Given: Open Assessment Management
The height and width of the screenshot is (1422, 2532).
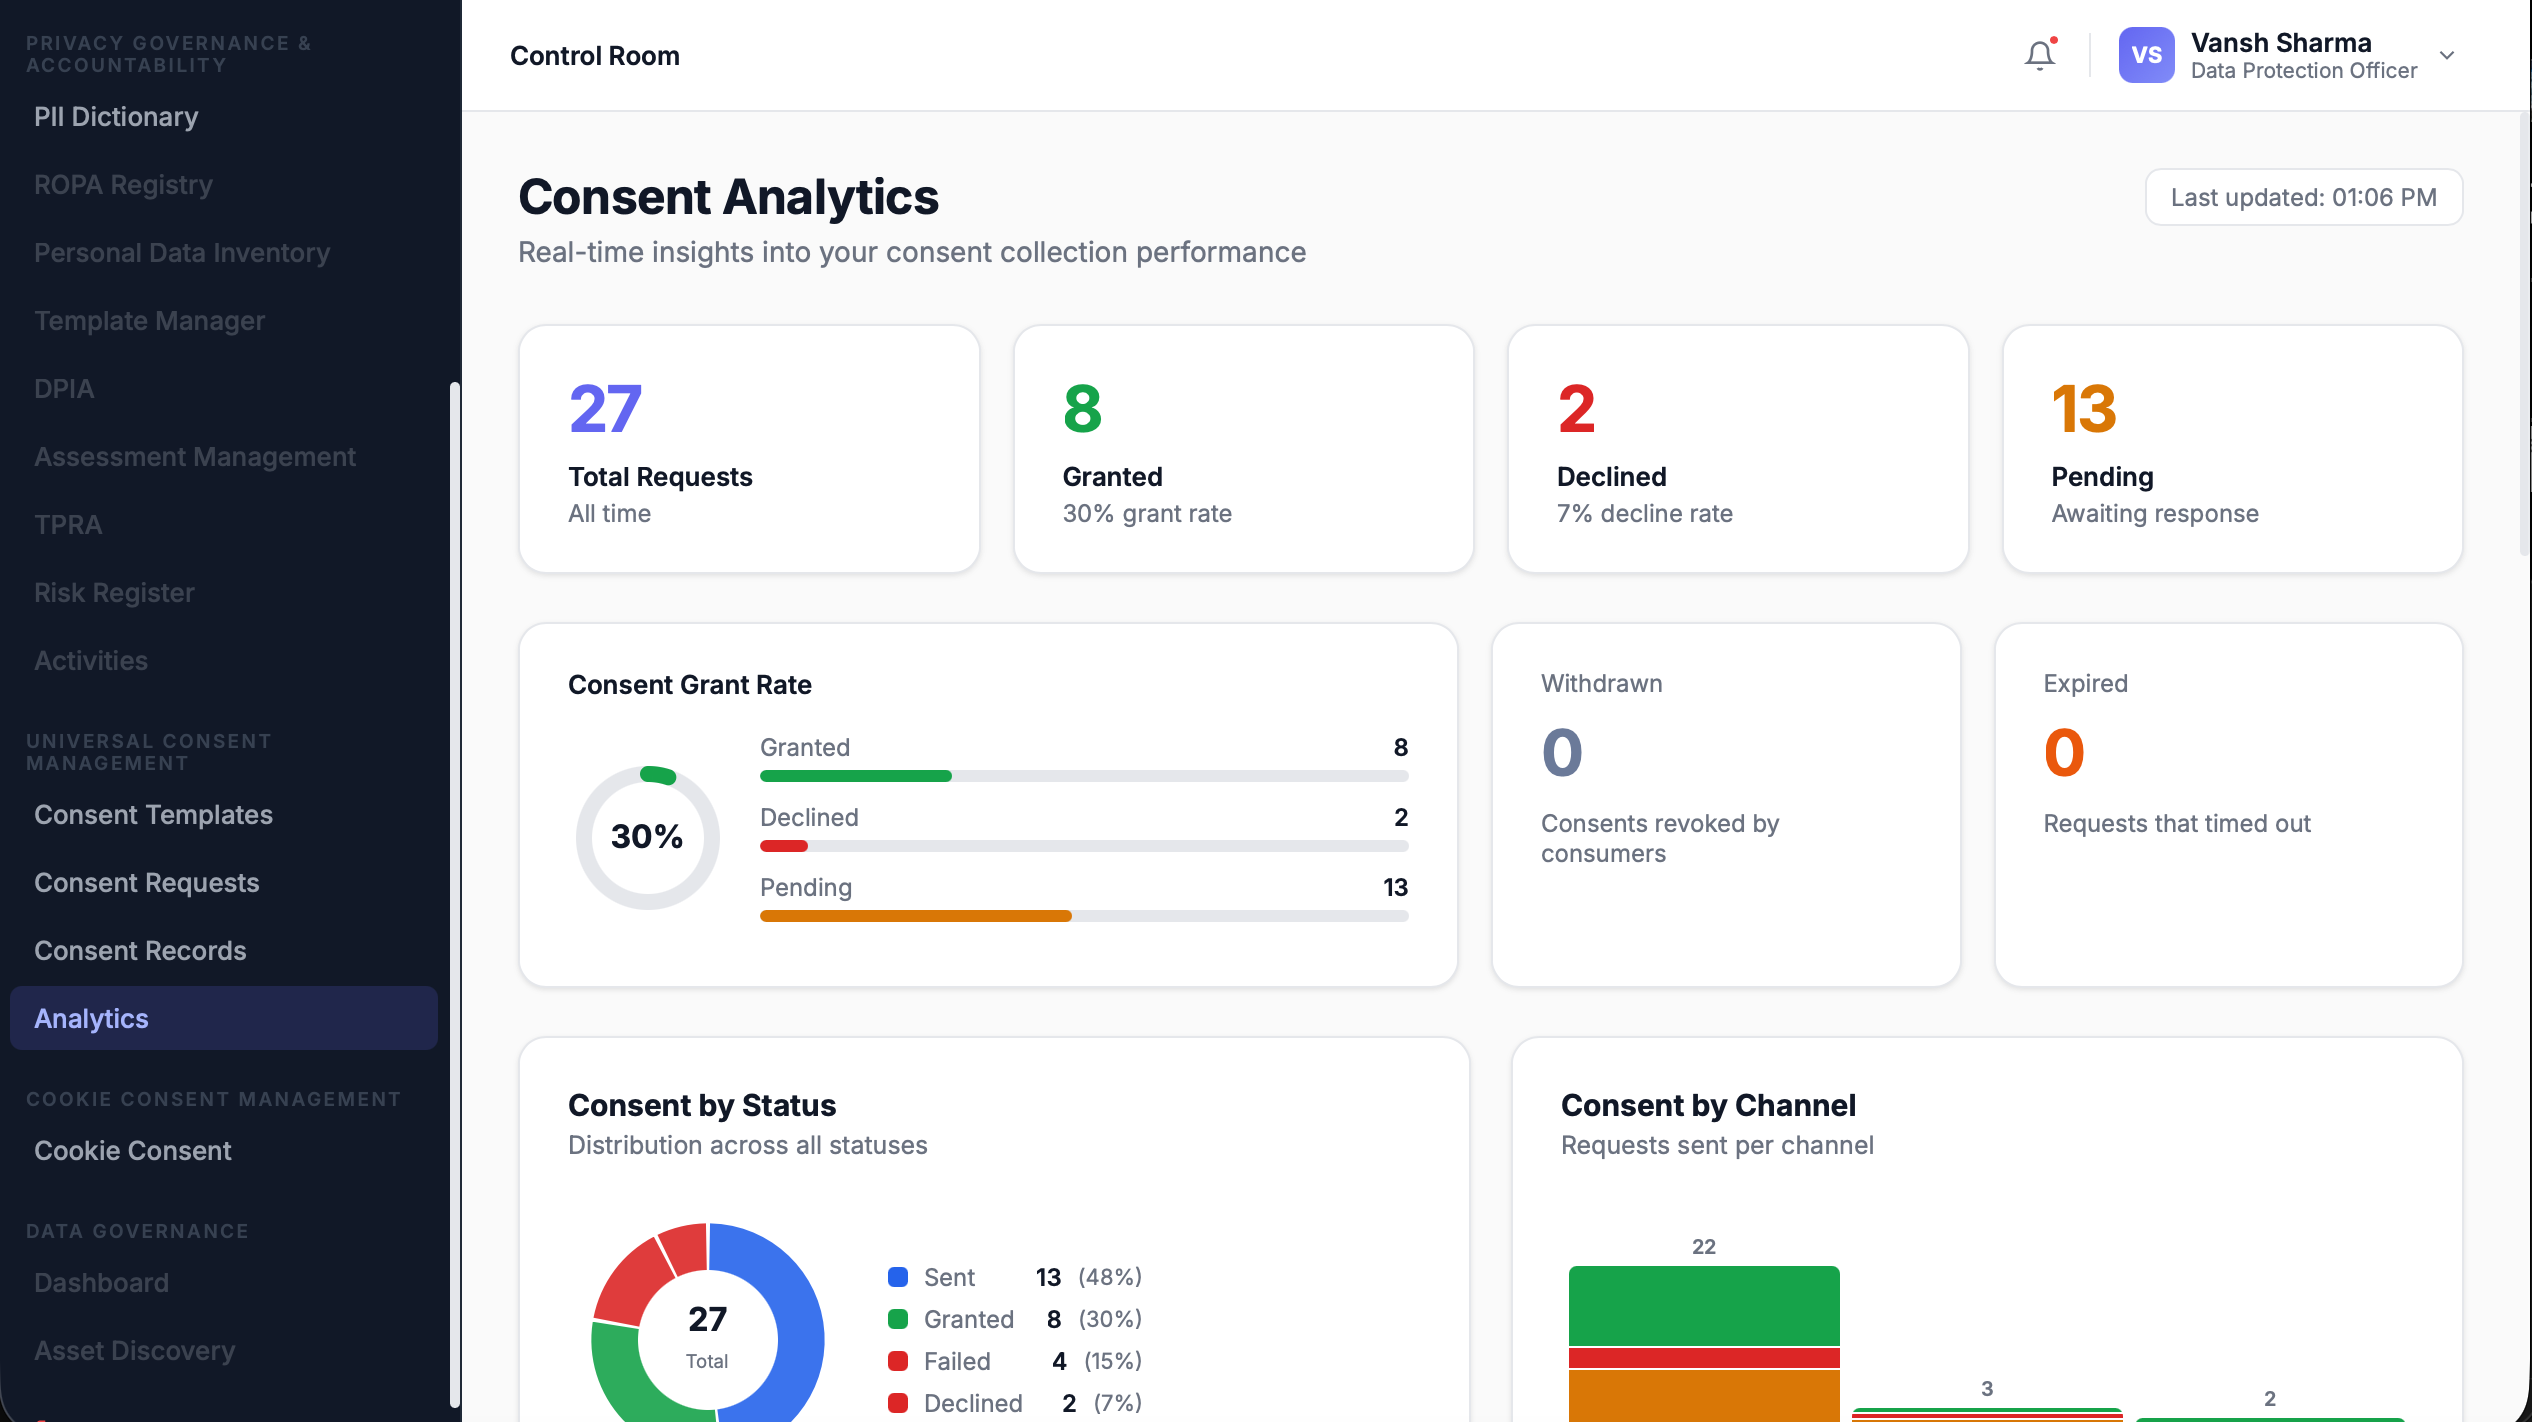Looking at the screenshot, I should point(195,457).
